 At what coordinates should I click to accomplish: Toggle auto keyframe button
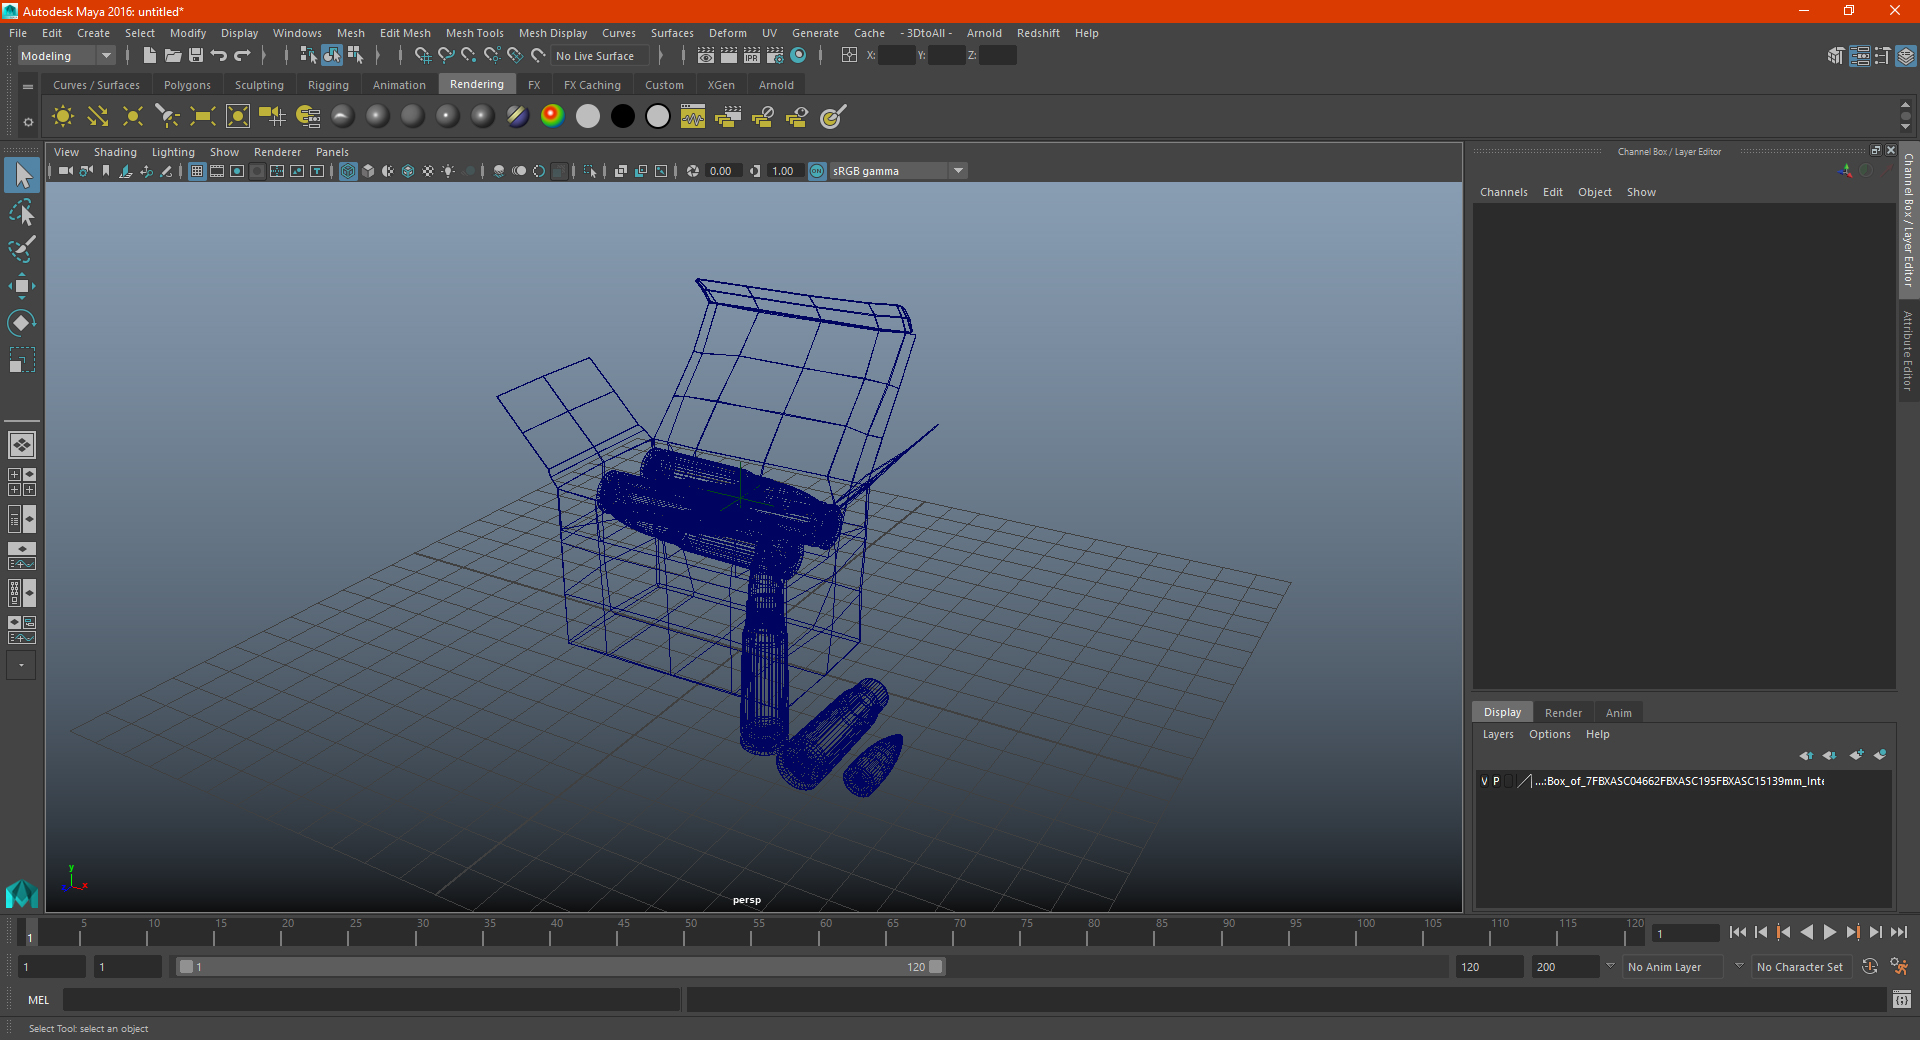(1870, 967)
